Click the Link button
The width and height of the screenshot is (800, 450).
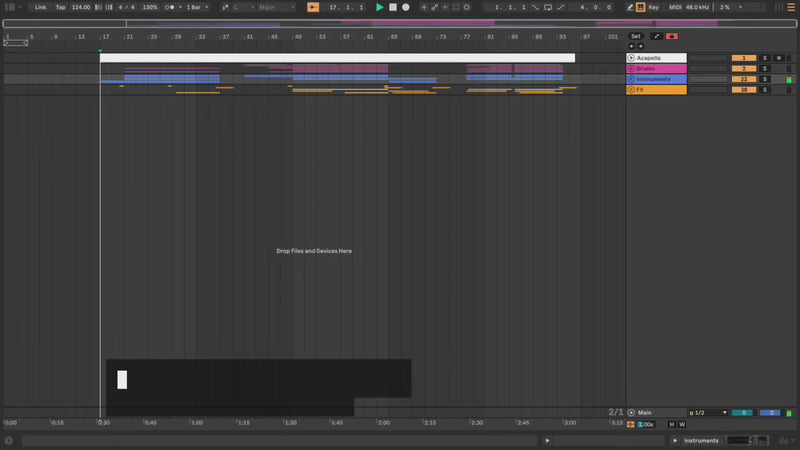(x=39, y=7)
